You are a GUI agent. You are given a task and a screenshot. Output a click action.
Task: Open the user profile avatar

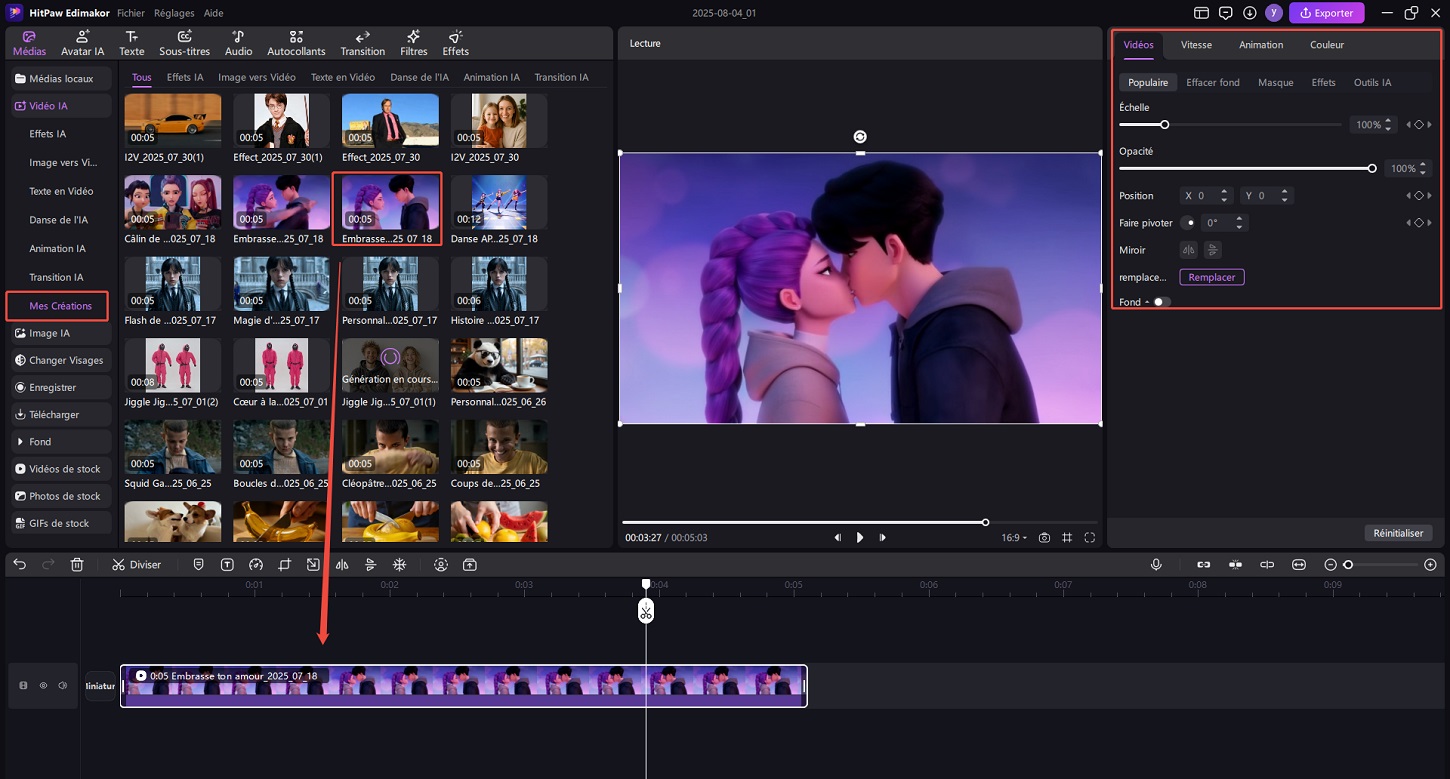(x=1273, y=13)
